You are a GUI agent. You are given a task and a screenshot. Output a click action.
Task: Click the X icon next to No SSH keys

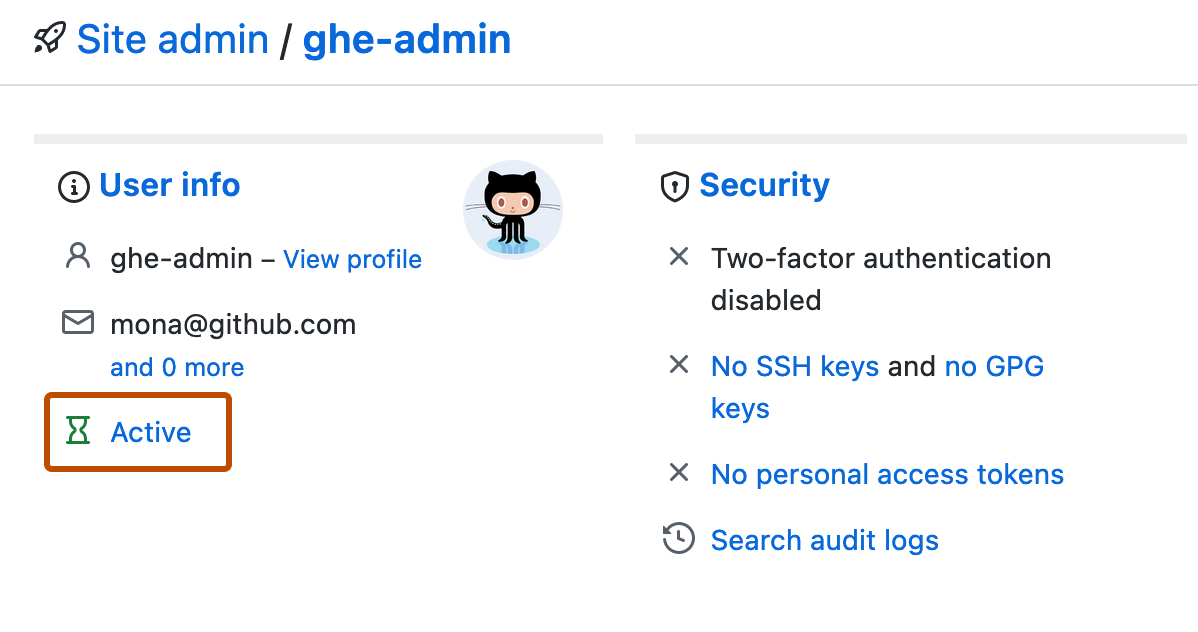pyautogui.click(x=679, y=365)
